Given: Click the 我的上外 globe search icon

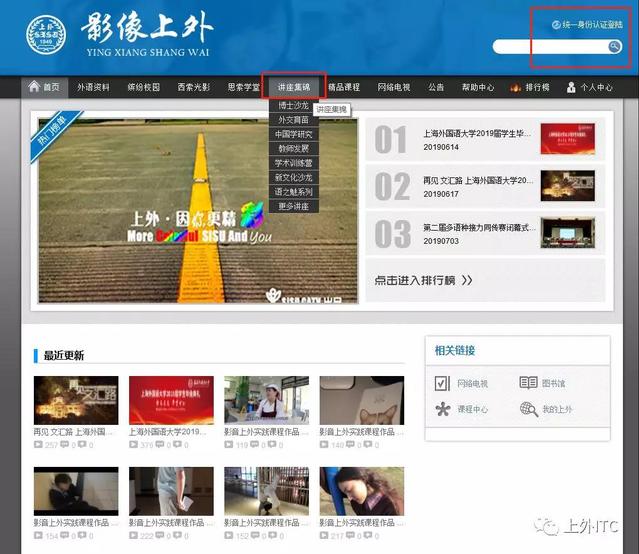Looking at the screenshot, I should 529,409.
